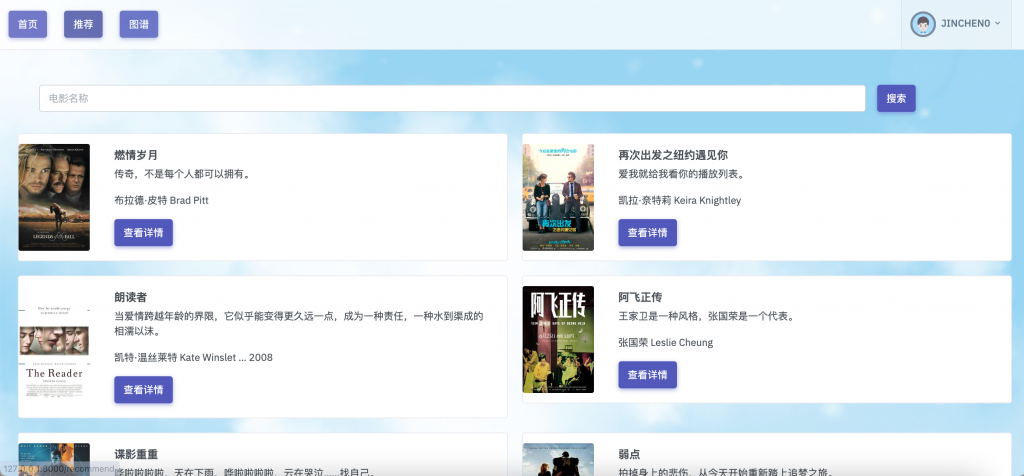Viewport: 1024px width, 476px height.
Task: Click the 阿飞正传 movie title
Action: click(x=640, y=298)
